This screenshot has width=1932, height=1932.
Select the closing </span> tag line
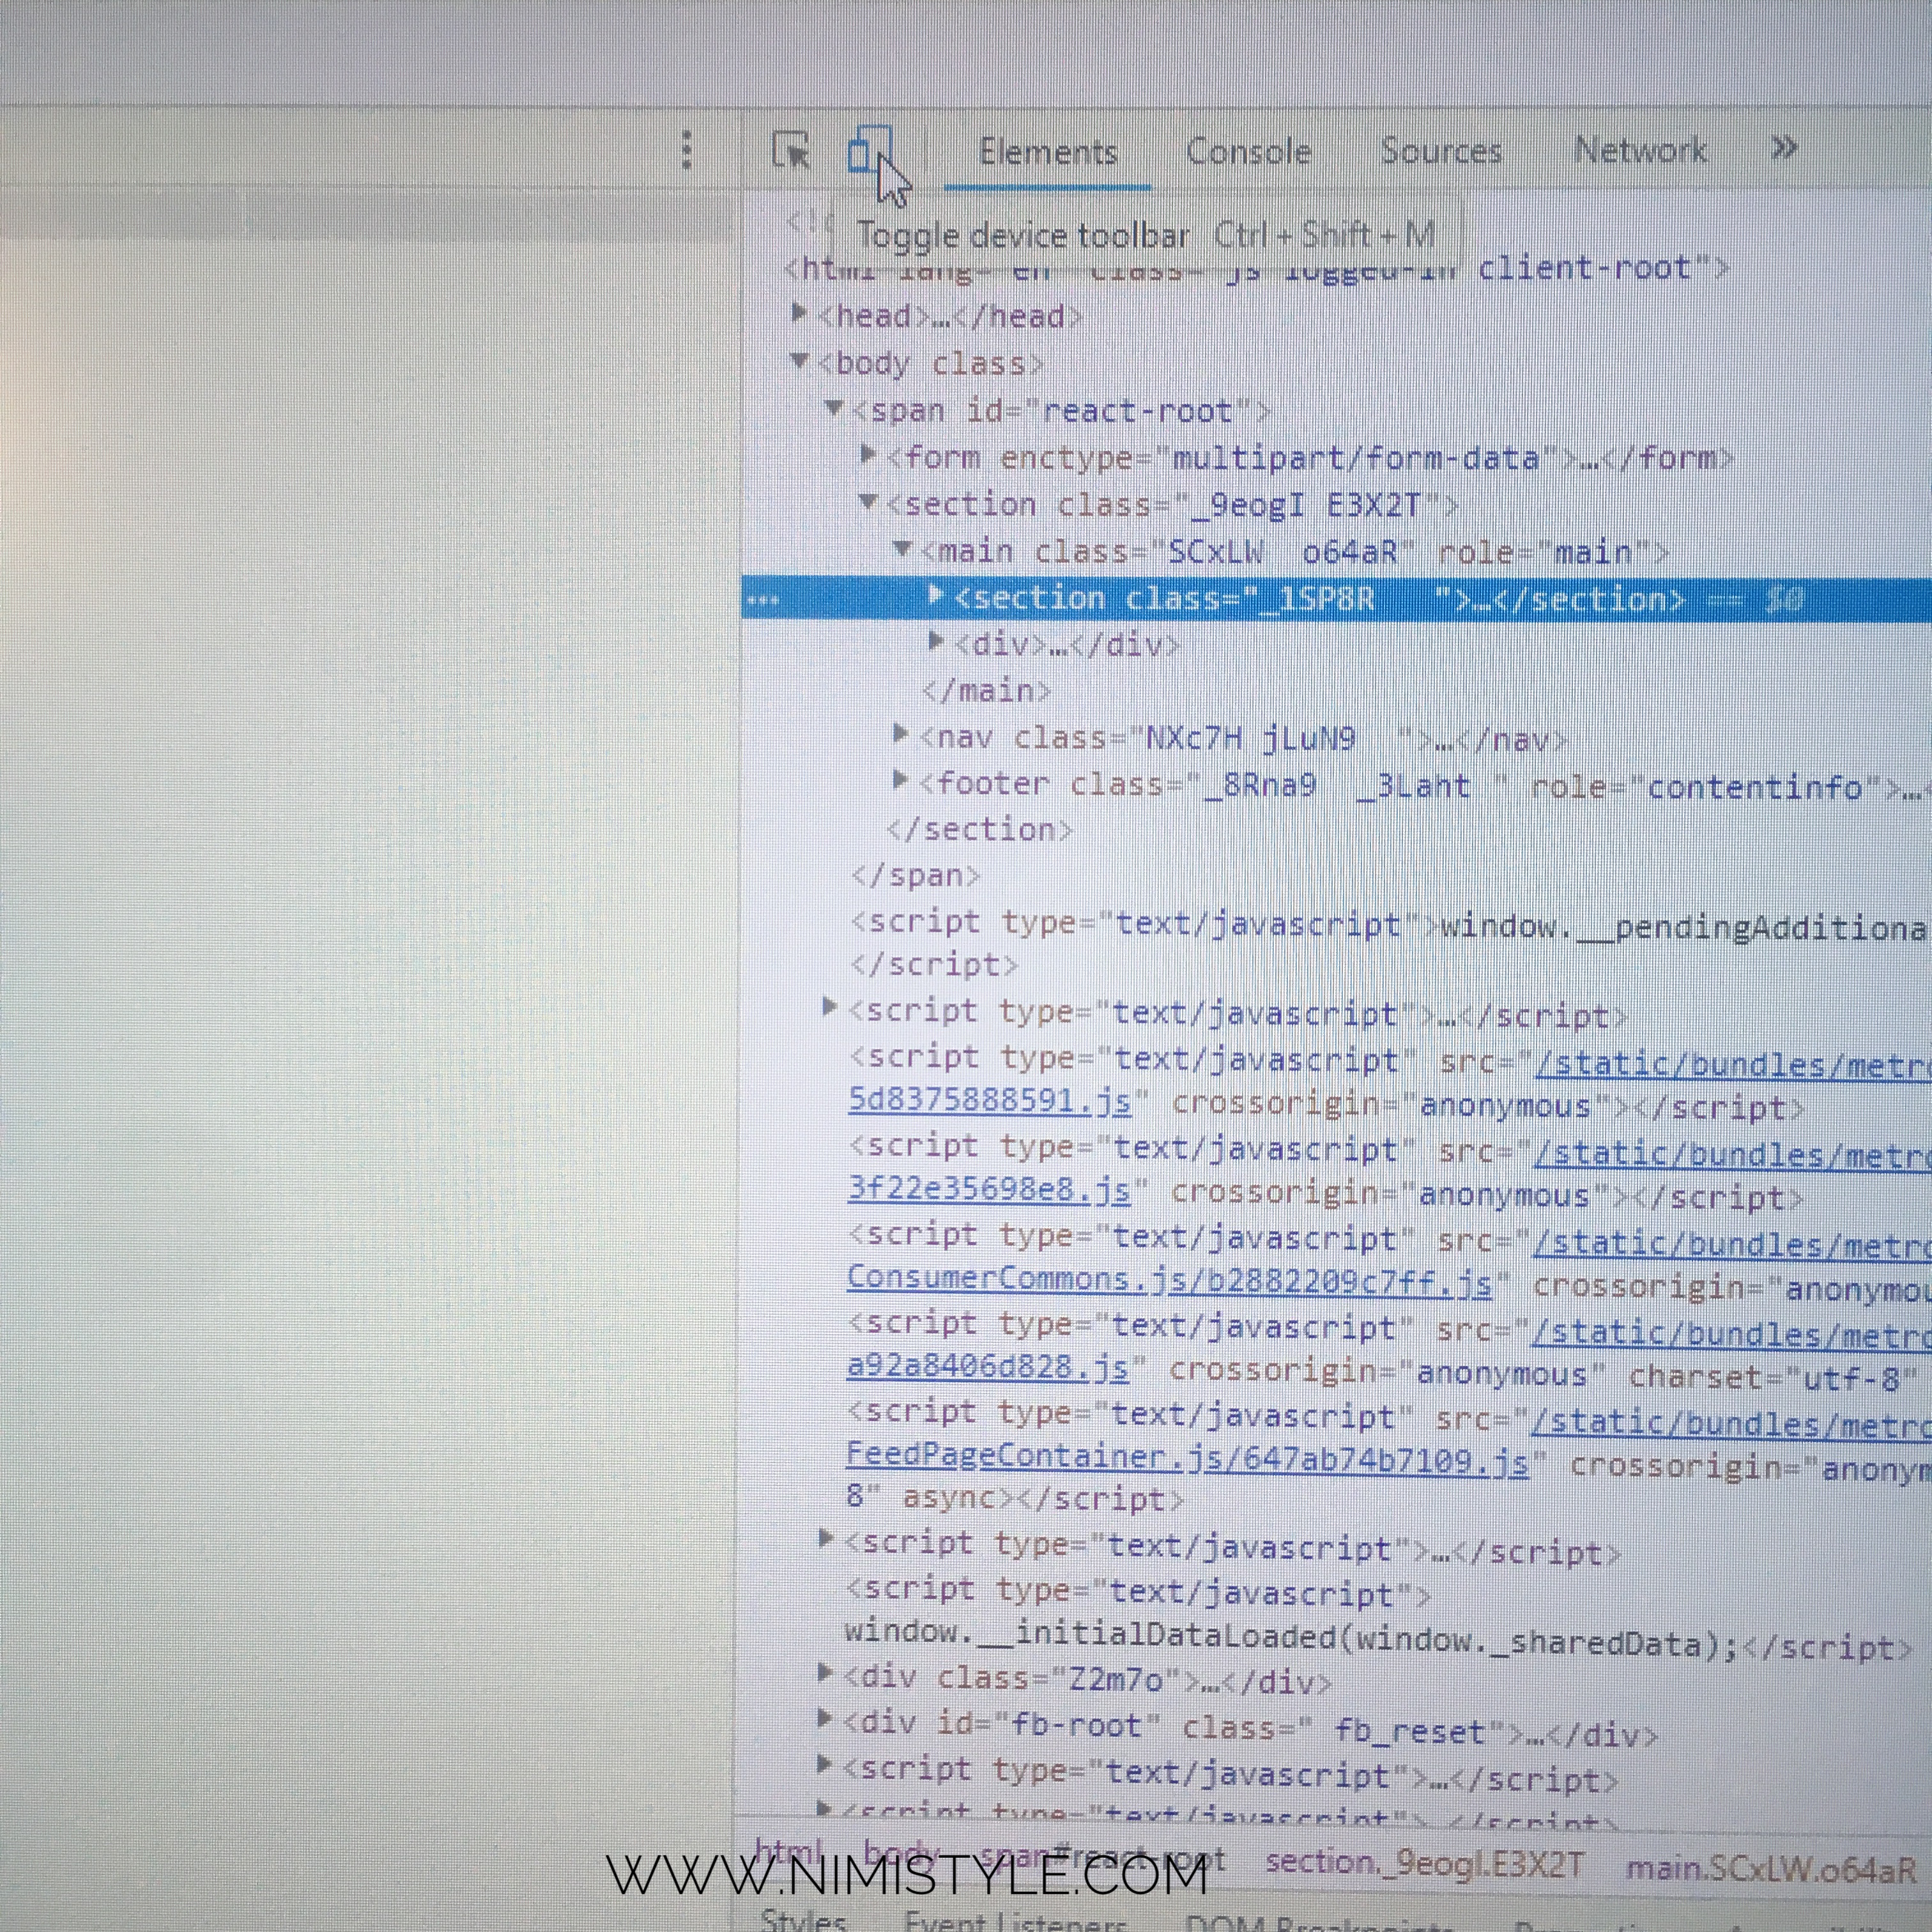(x=916, y=876)
